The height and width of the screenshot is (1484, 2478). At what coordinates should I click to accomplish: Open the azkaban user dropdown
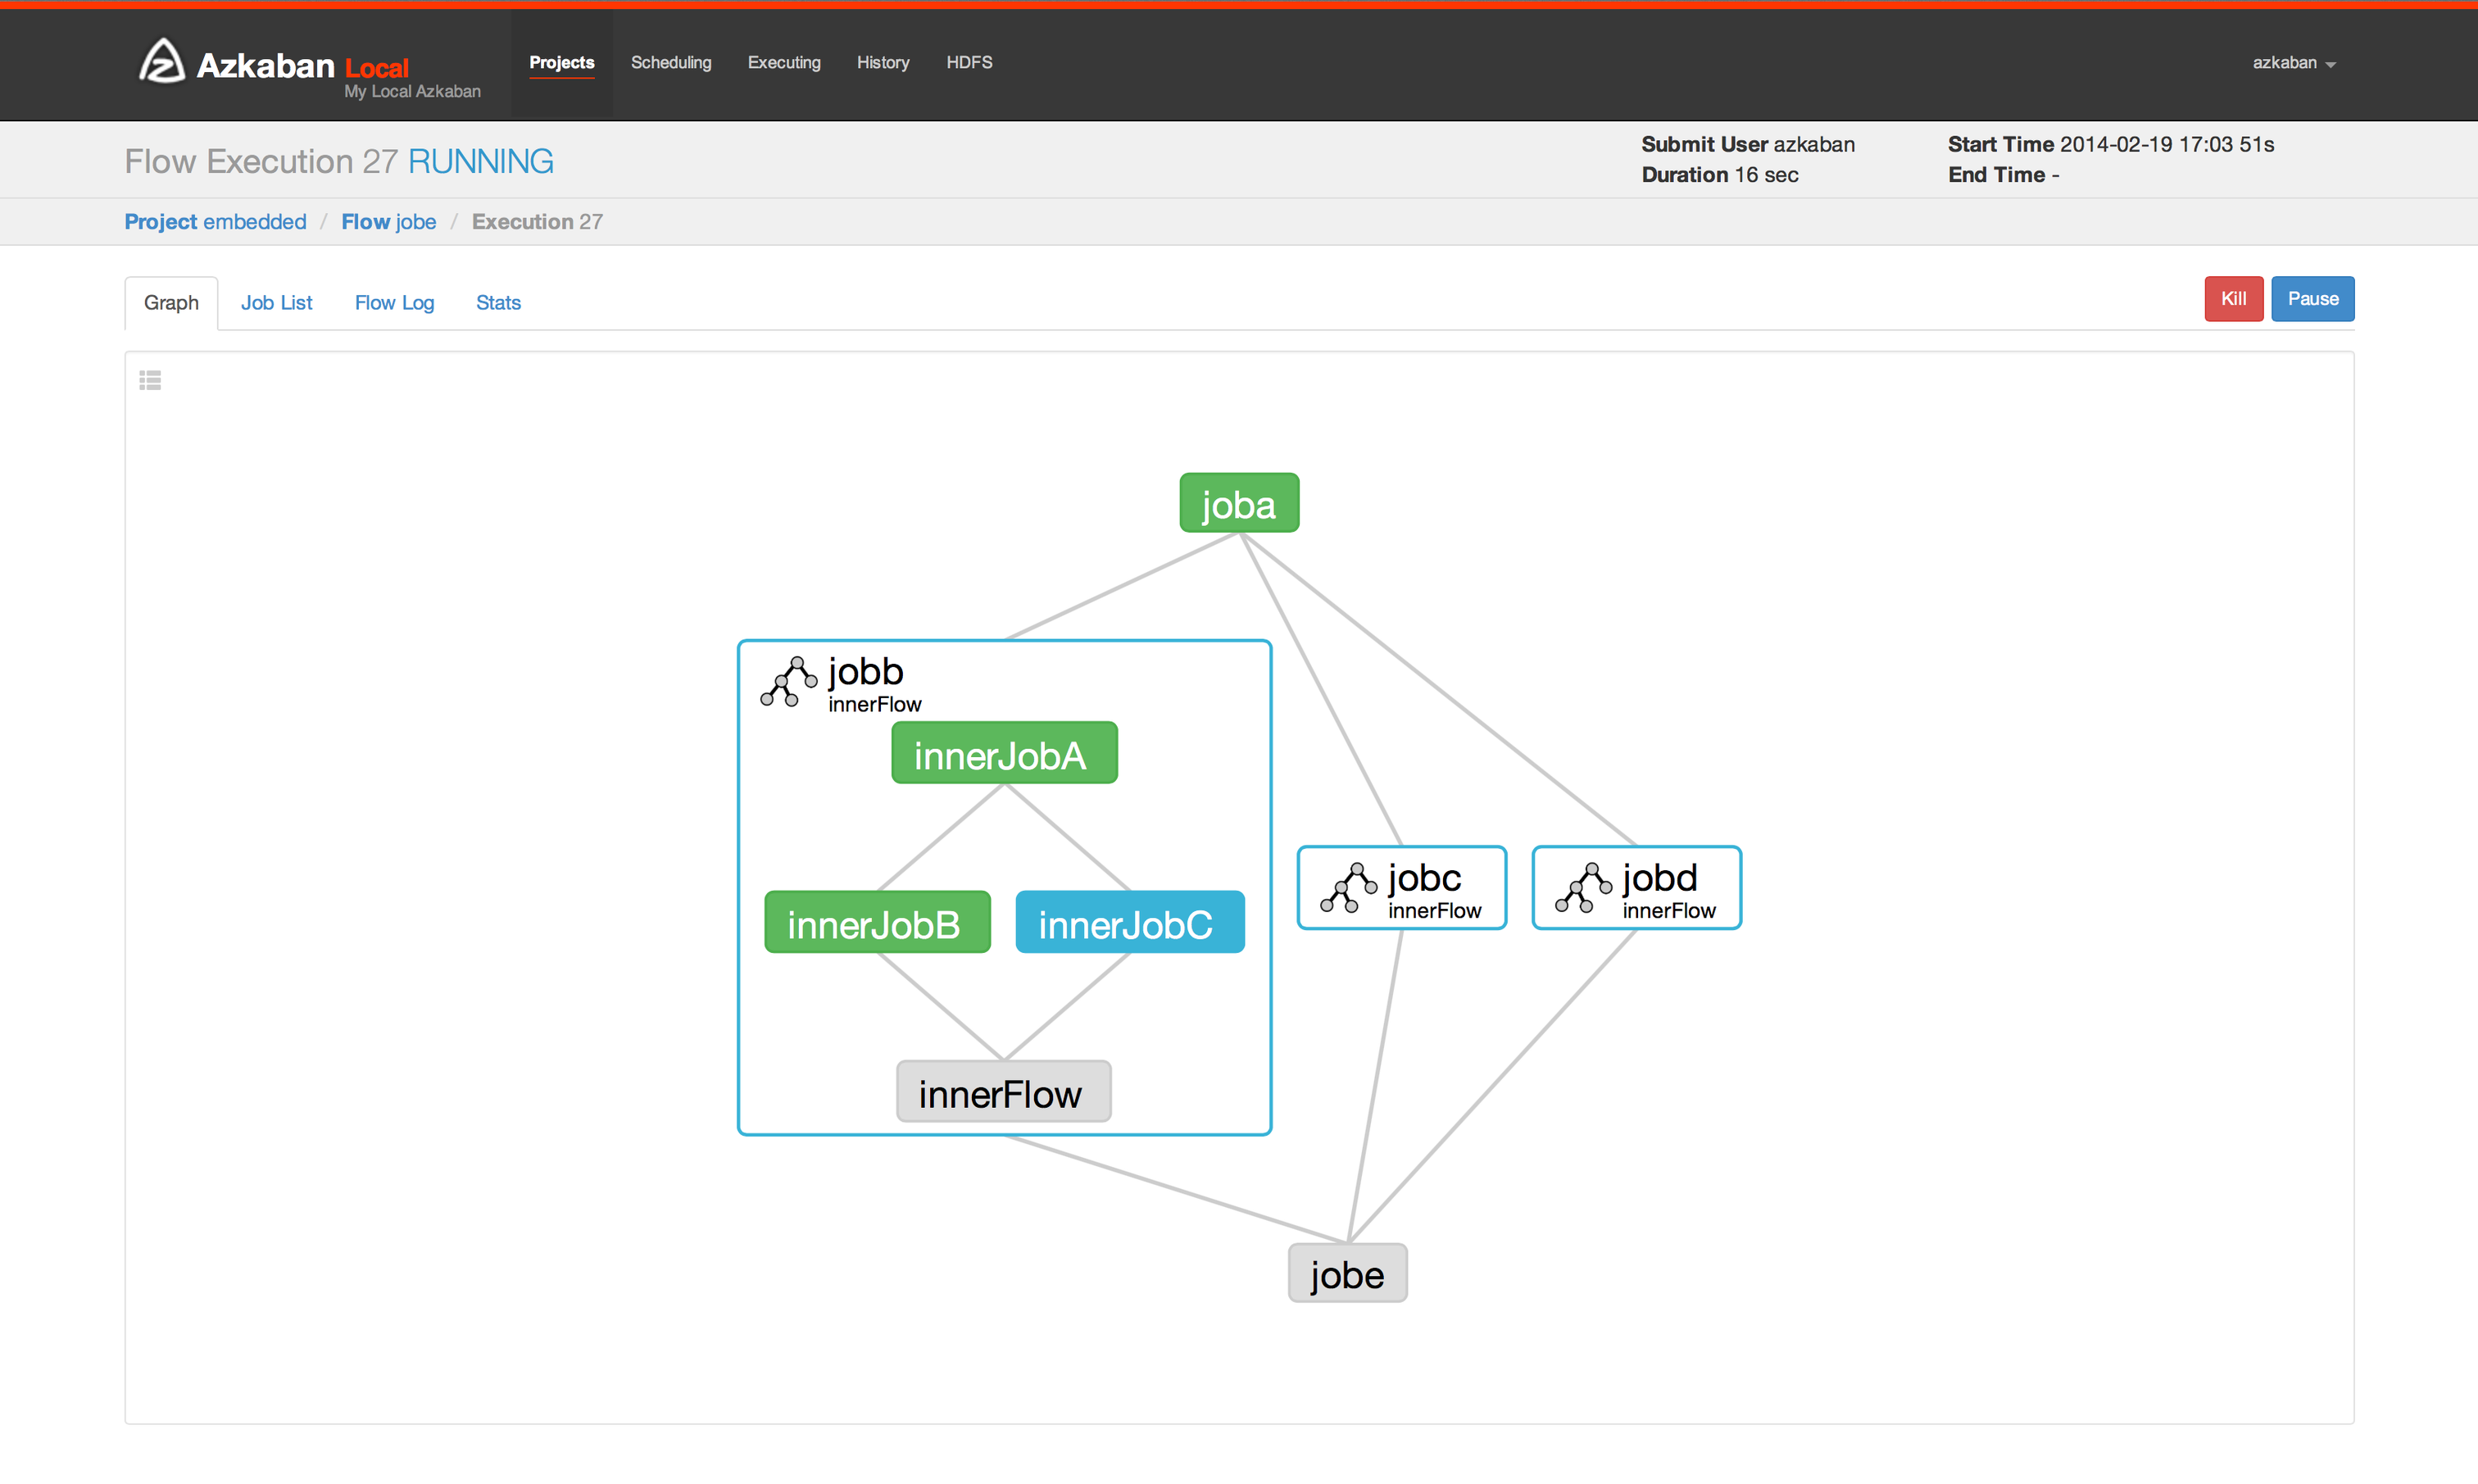pos(2292,63)
